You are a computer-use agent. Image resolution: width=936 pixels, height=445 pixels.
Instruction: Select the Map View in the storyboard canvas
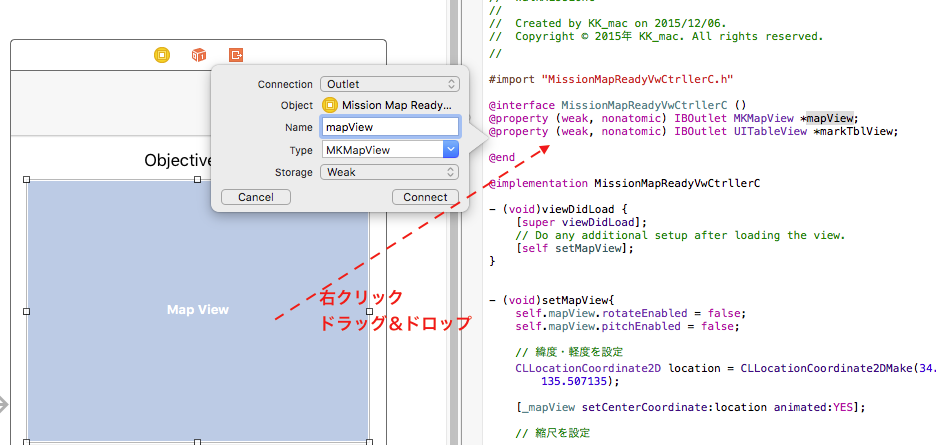[198, 310]
